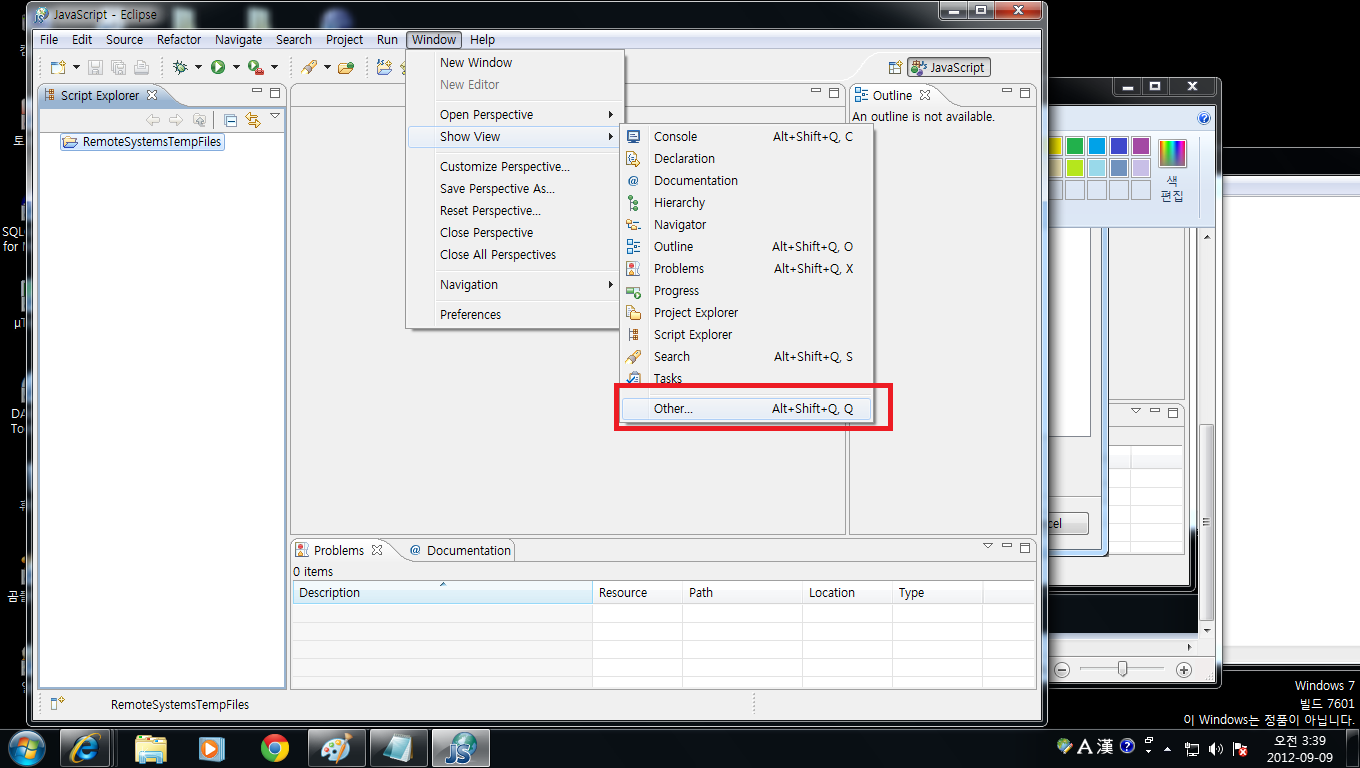Toggle the JavaScript perspective button
This screenshot has width=1360, height=768.
(948, 67)
